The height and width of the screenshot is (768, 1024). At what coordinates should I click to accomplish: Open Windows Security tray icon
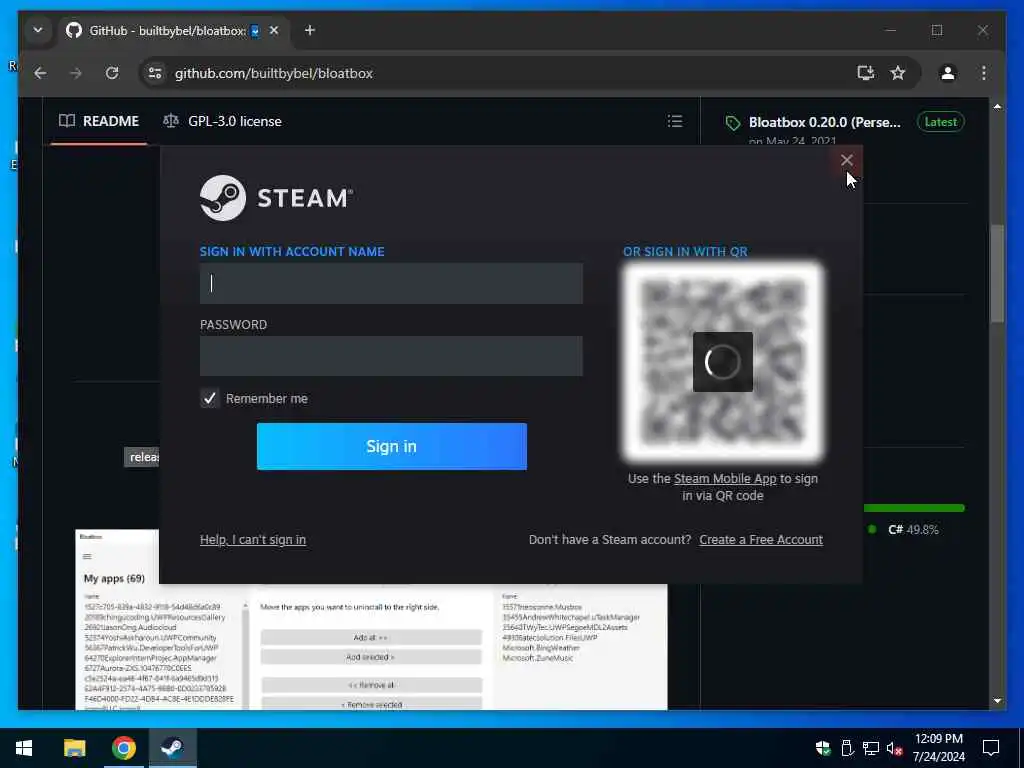click(x=823, y=748)
